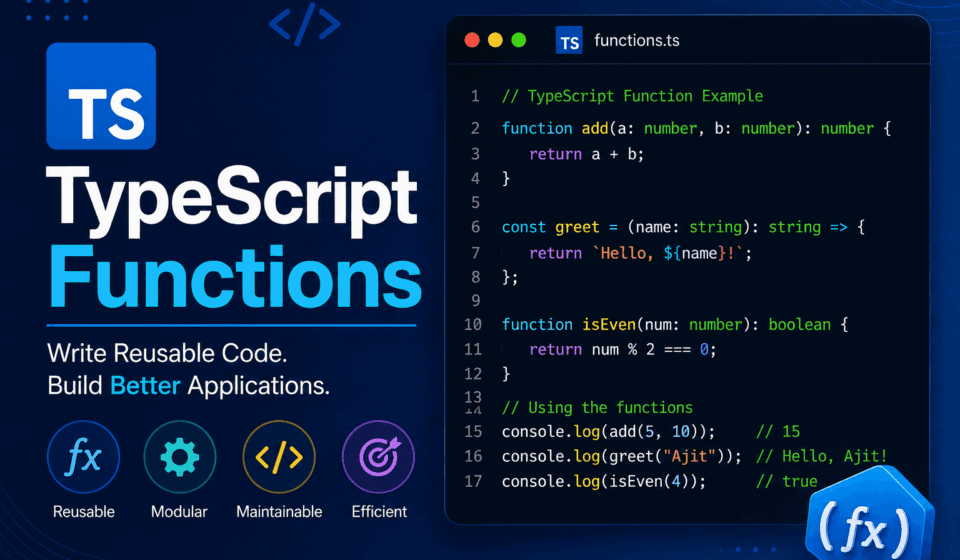Click the 'Maintainable' label
The image size is (960, 560).
(x=279, y=512)
